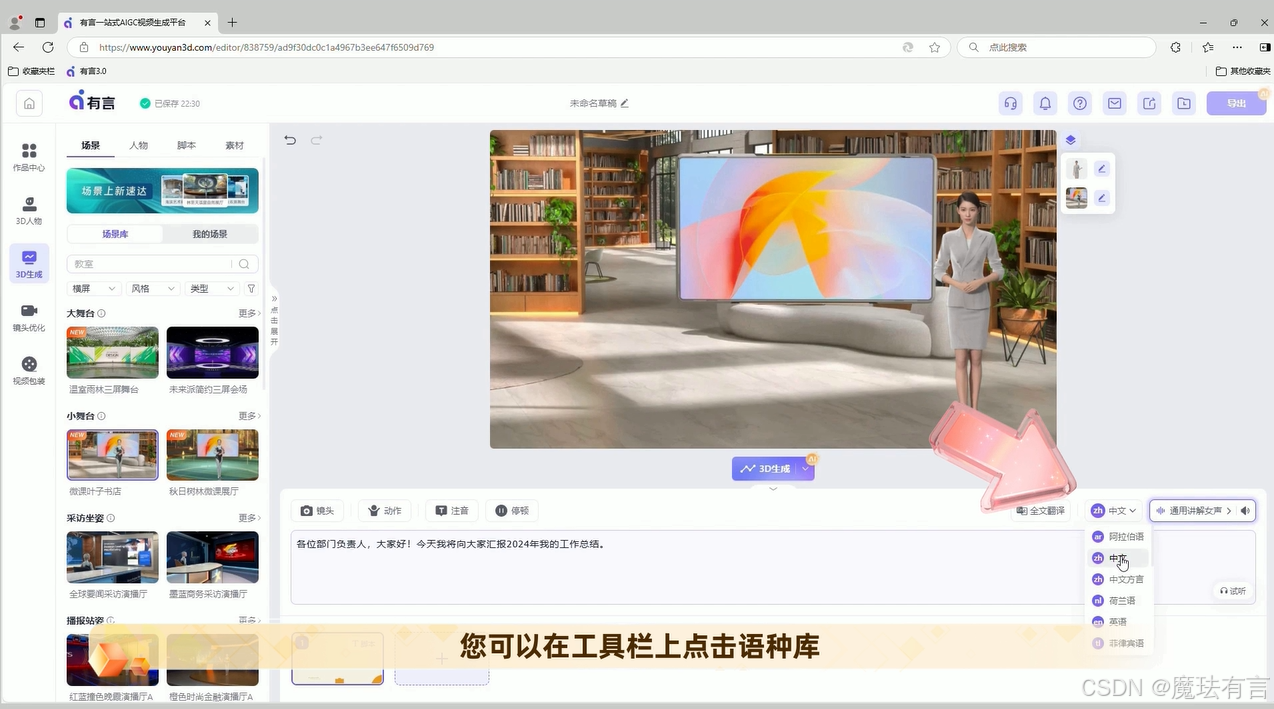
Task: Open the arrow next to 3D生成 button
Action: click(805, 468)
